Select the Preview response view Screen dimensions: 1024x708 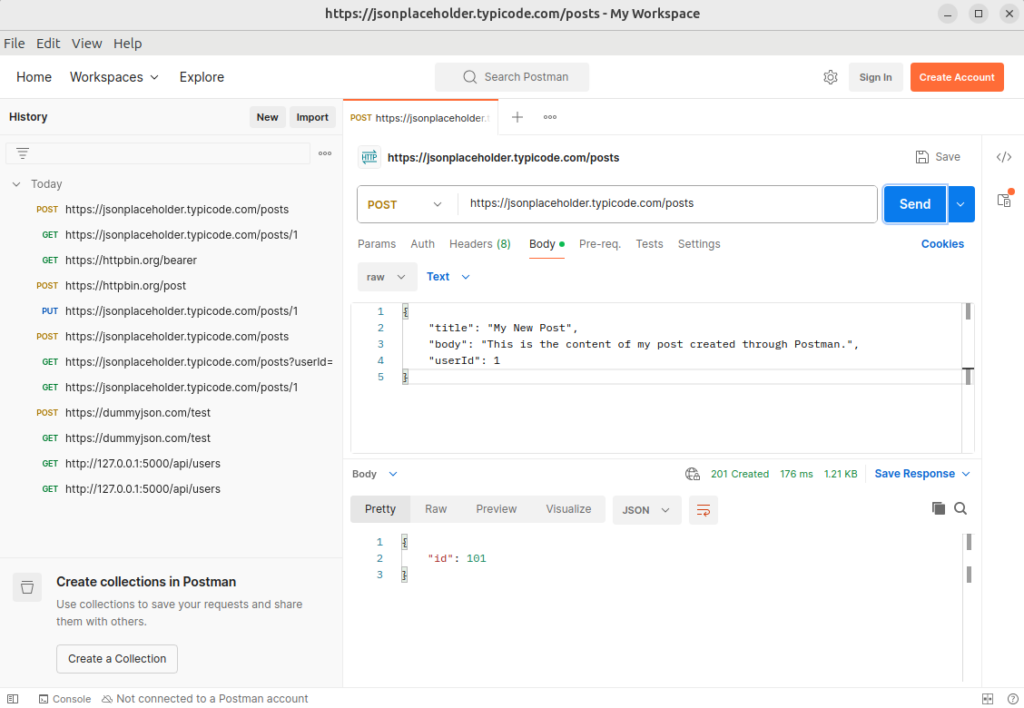click(496, 509)
